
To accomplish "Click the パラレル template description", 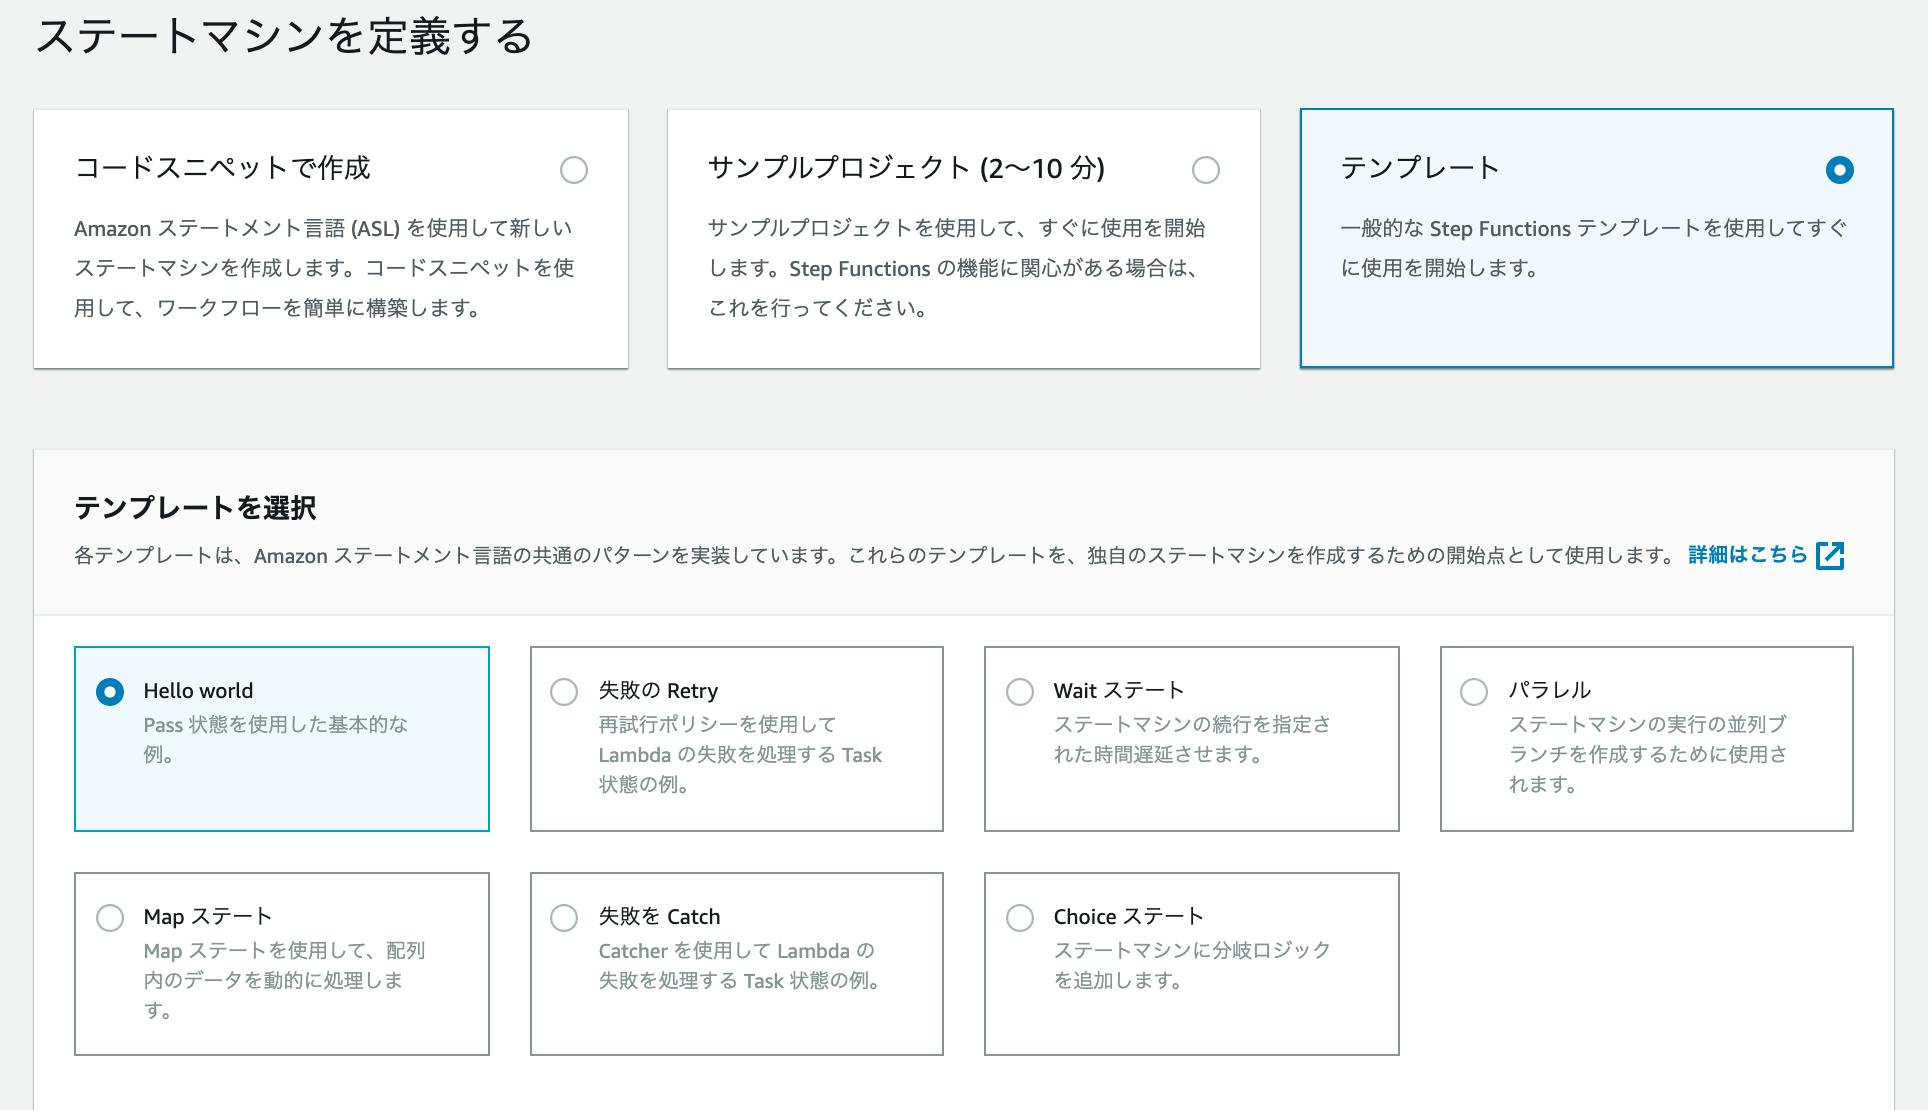I will [1646, 754].
